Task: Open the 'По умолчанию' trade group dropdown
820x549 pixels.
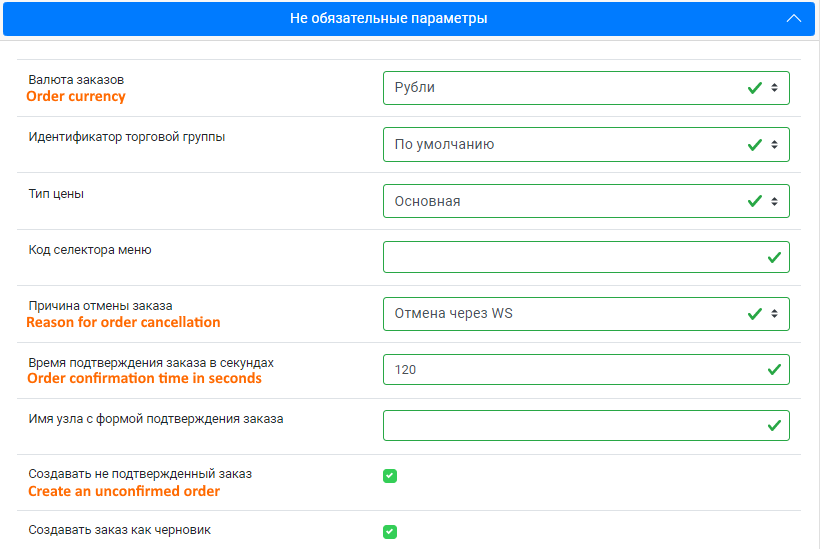Action: tap(586, 144)
